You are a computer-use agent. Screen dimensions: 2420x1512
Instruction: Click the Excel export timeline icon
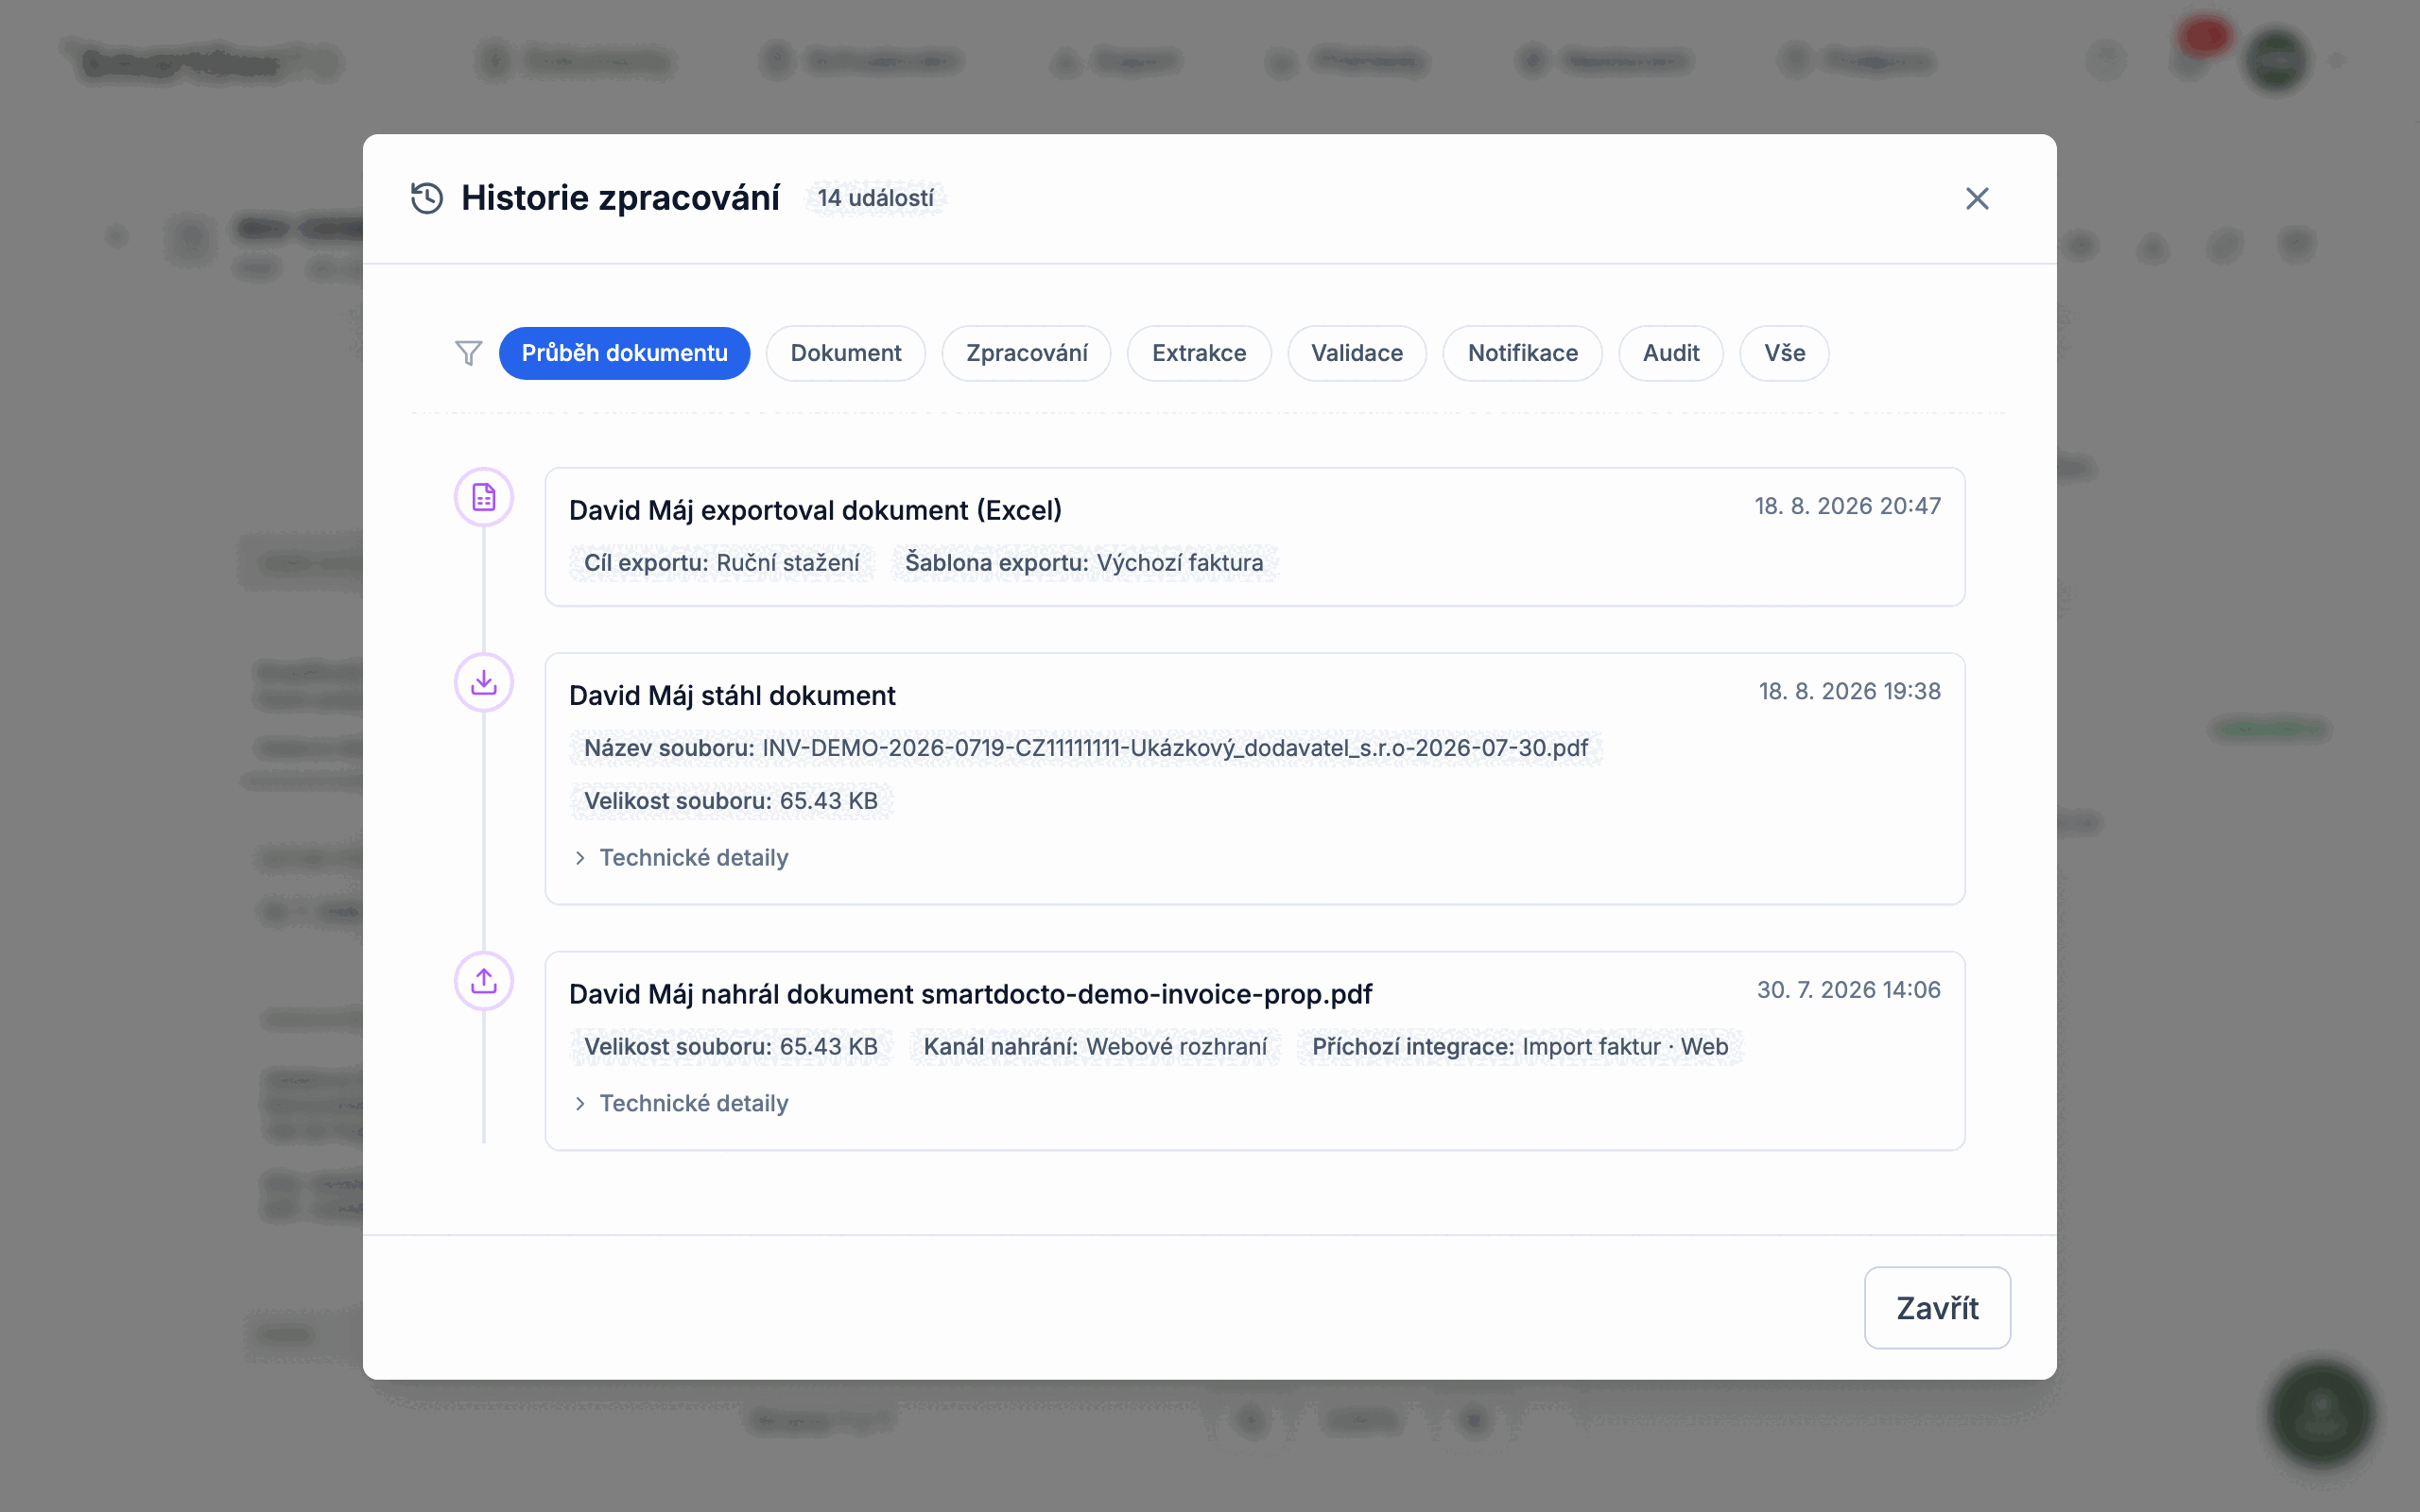coord(484,497)
